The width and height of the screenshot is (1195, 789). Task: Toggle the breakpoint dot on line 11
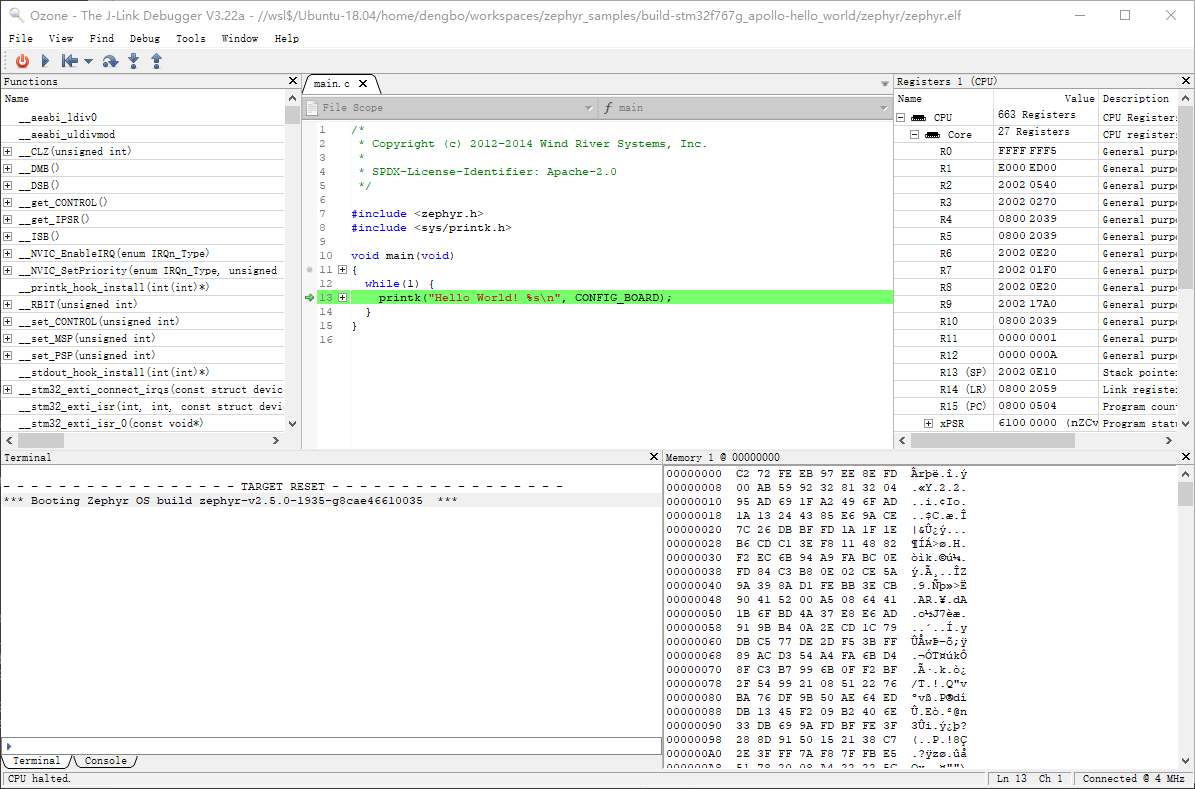[x=309, y=270]
